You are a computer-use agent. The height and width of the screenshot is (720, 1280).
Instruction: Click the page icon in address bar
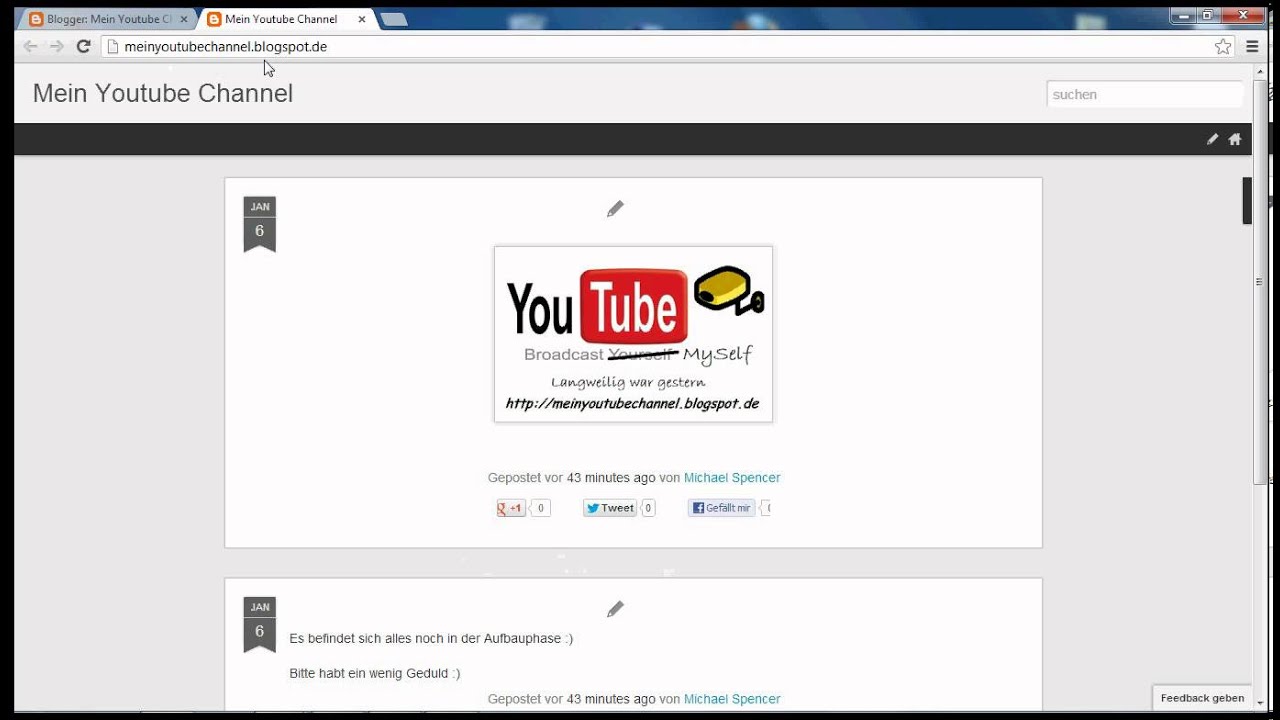click(113, 46)
